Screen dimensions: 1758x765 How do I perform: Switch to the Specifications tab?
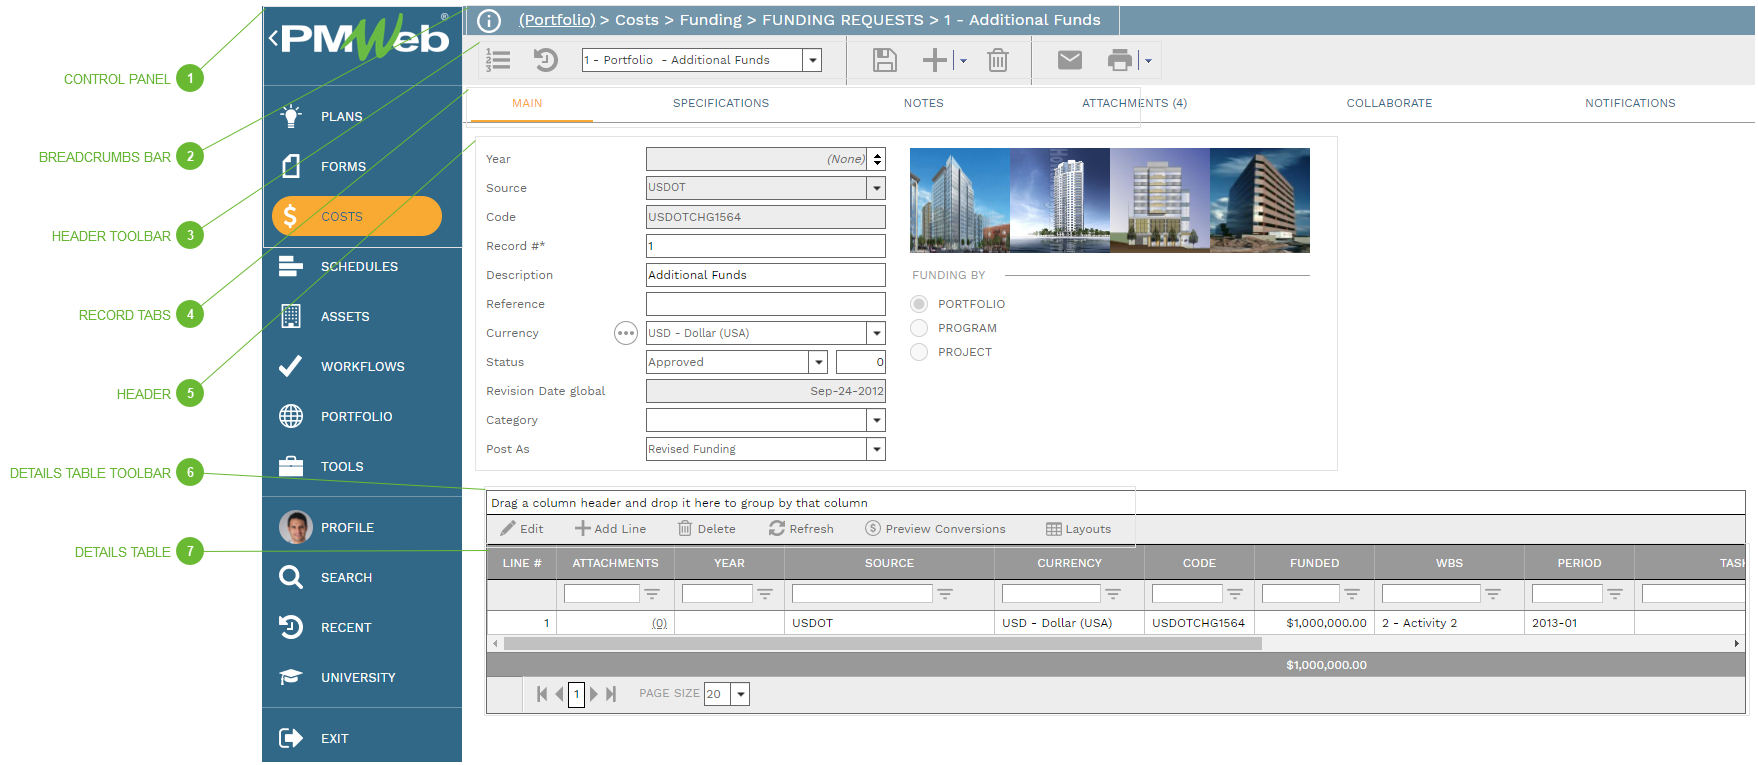[x=720, y=103]
